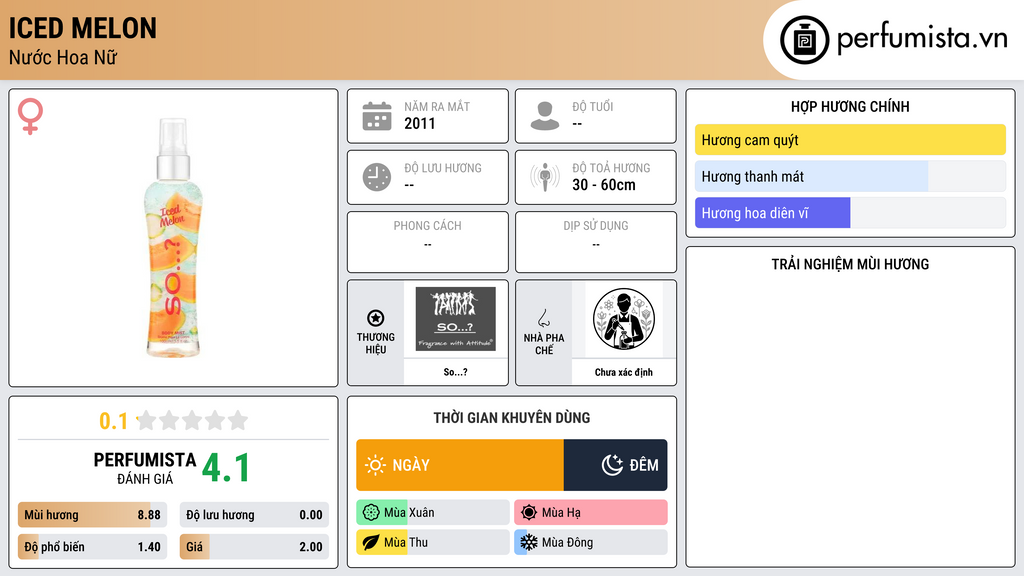1024x576 pixels.
Task: Click the Giá 2.00 score bar
Action: tap(254, 547)
